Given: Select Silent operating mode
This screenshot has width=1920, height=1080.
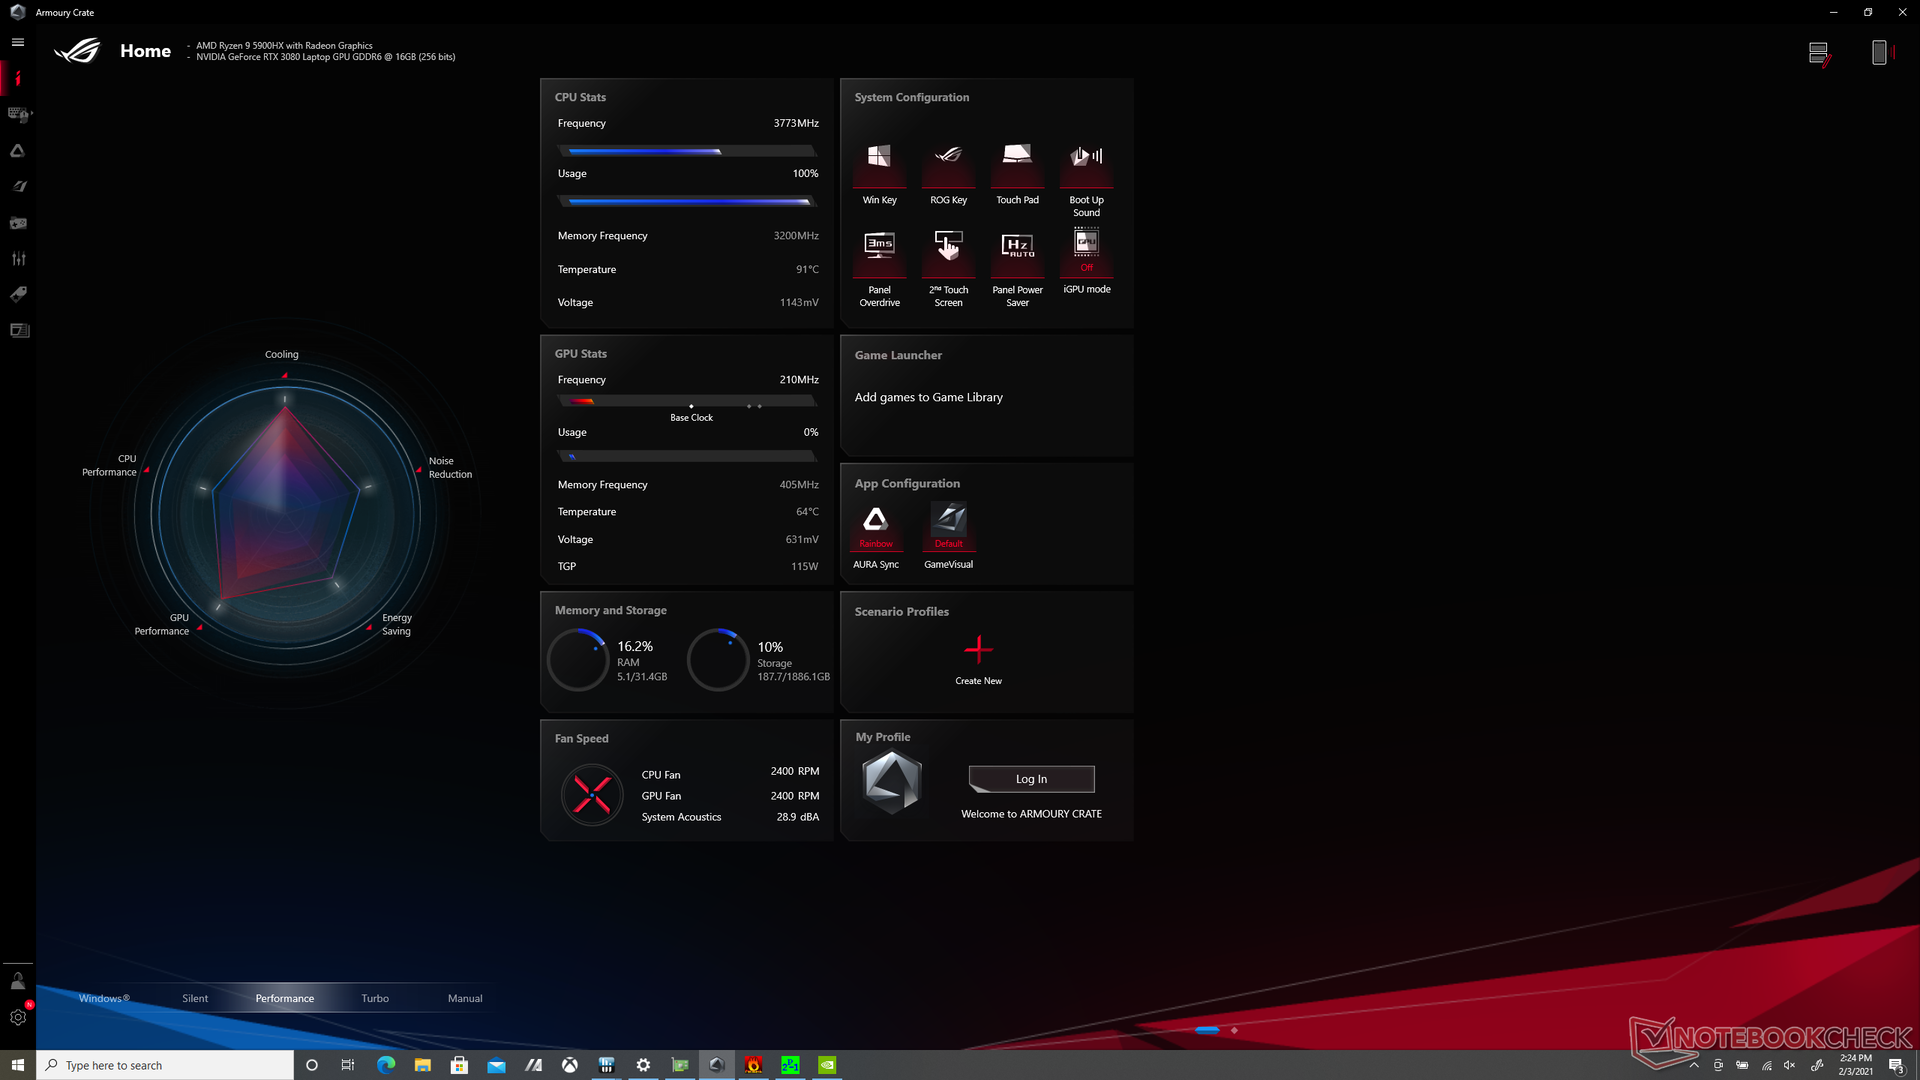Looking at the screenshot, I should [x=195, y=998].
